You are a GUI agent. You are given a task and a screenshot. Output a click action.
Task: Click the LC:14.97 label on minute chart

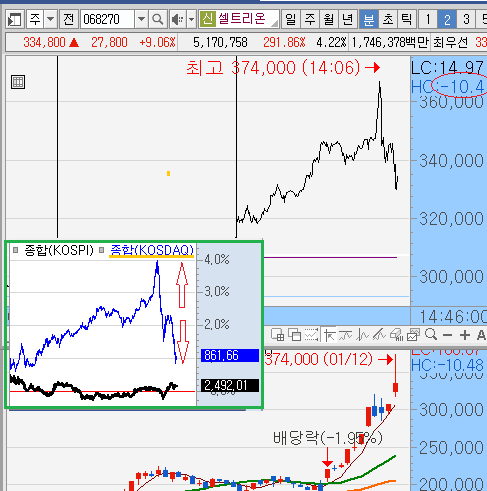click(448, 68)
